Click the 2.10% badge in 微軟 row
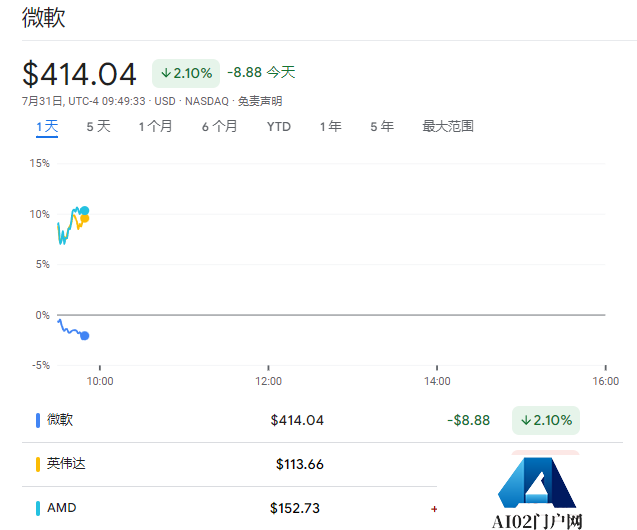Viewport: 637px width, 530px height. click(x=546, y=420)
